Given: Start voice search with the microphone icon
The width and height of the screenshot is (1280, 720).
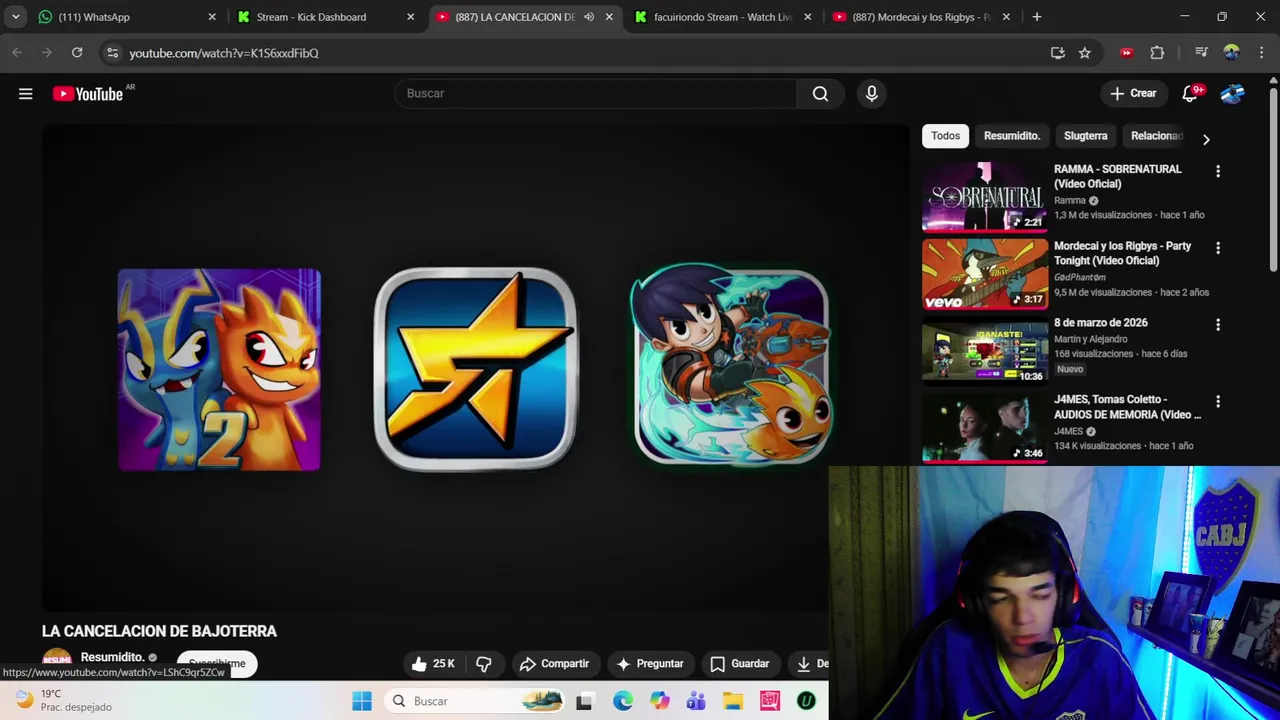Looking at the screenshot, I should pyautogui.click(x=872, y=93).
